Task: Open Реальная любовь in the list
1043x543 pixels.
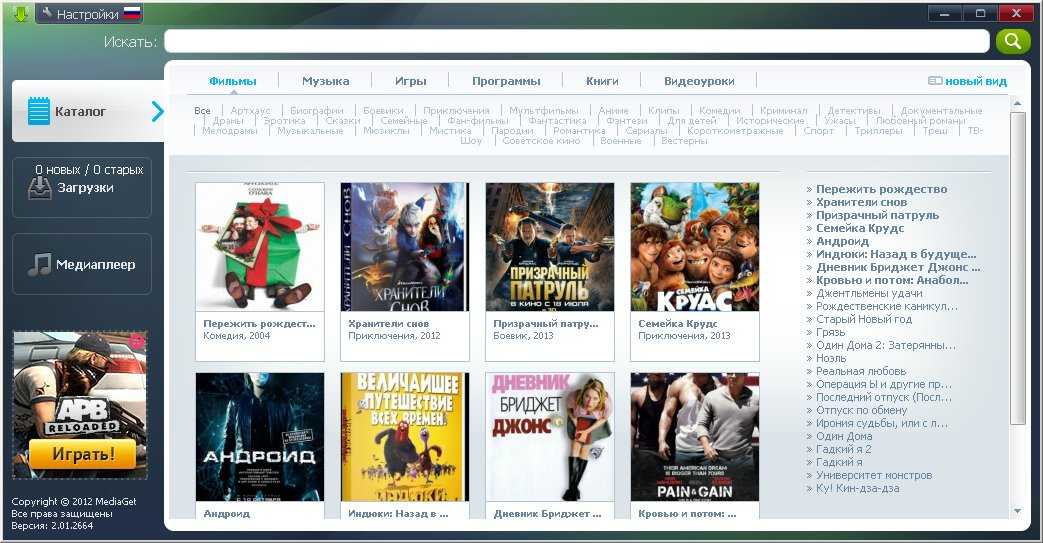Action: click(x=861, y=371)
